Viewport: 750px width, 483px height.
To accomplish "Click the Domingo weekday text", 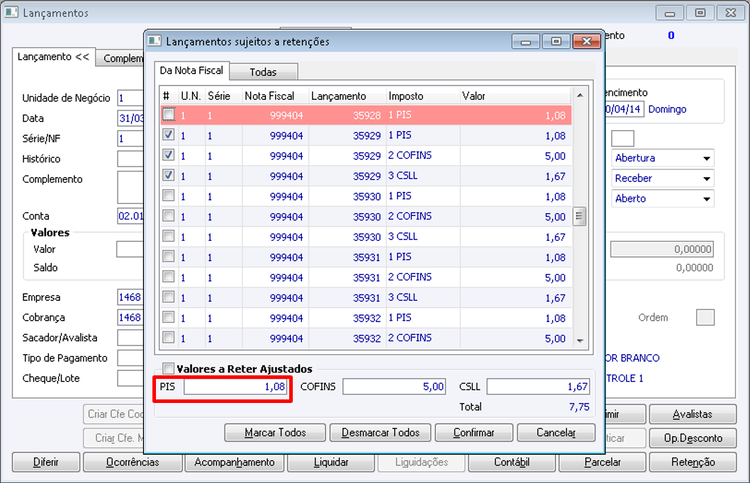I will coord(667,109).
